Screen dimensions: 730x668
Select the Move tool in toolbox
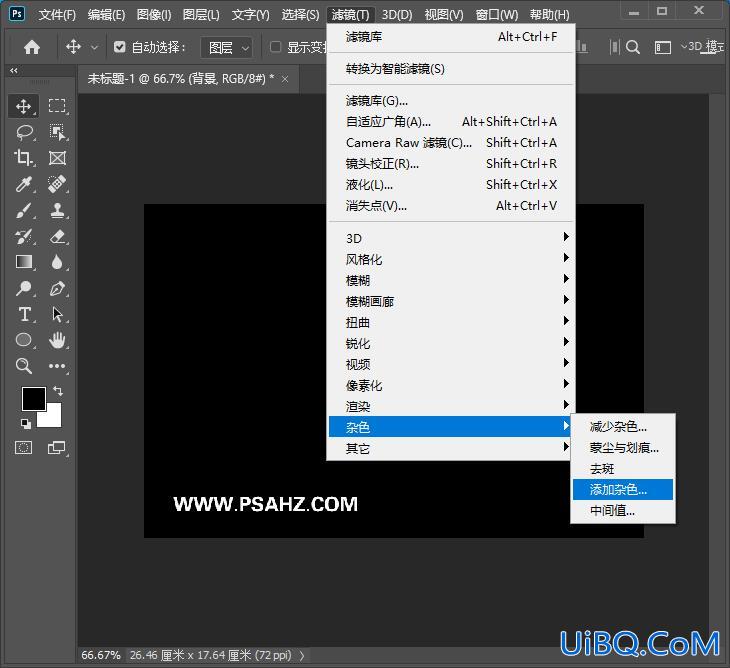coord(23,106)
